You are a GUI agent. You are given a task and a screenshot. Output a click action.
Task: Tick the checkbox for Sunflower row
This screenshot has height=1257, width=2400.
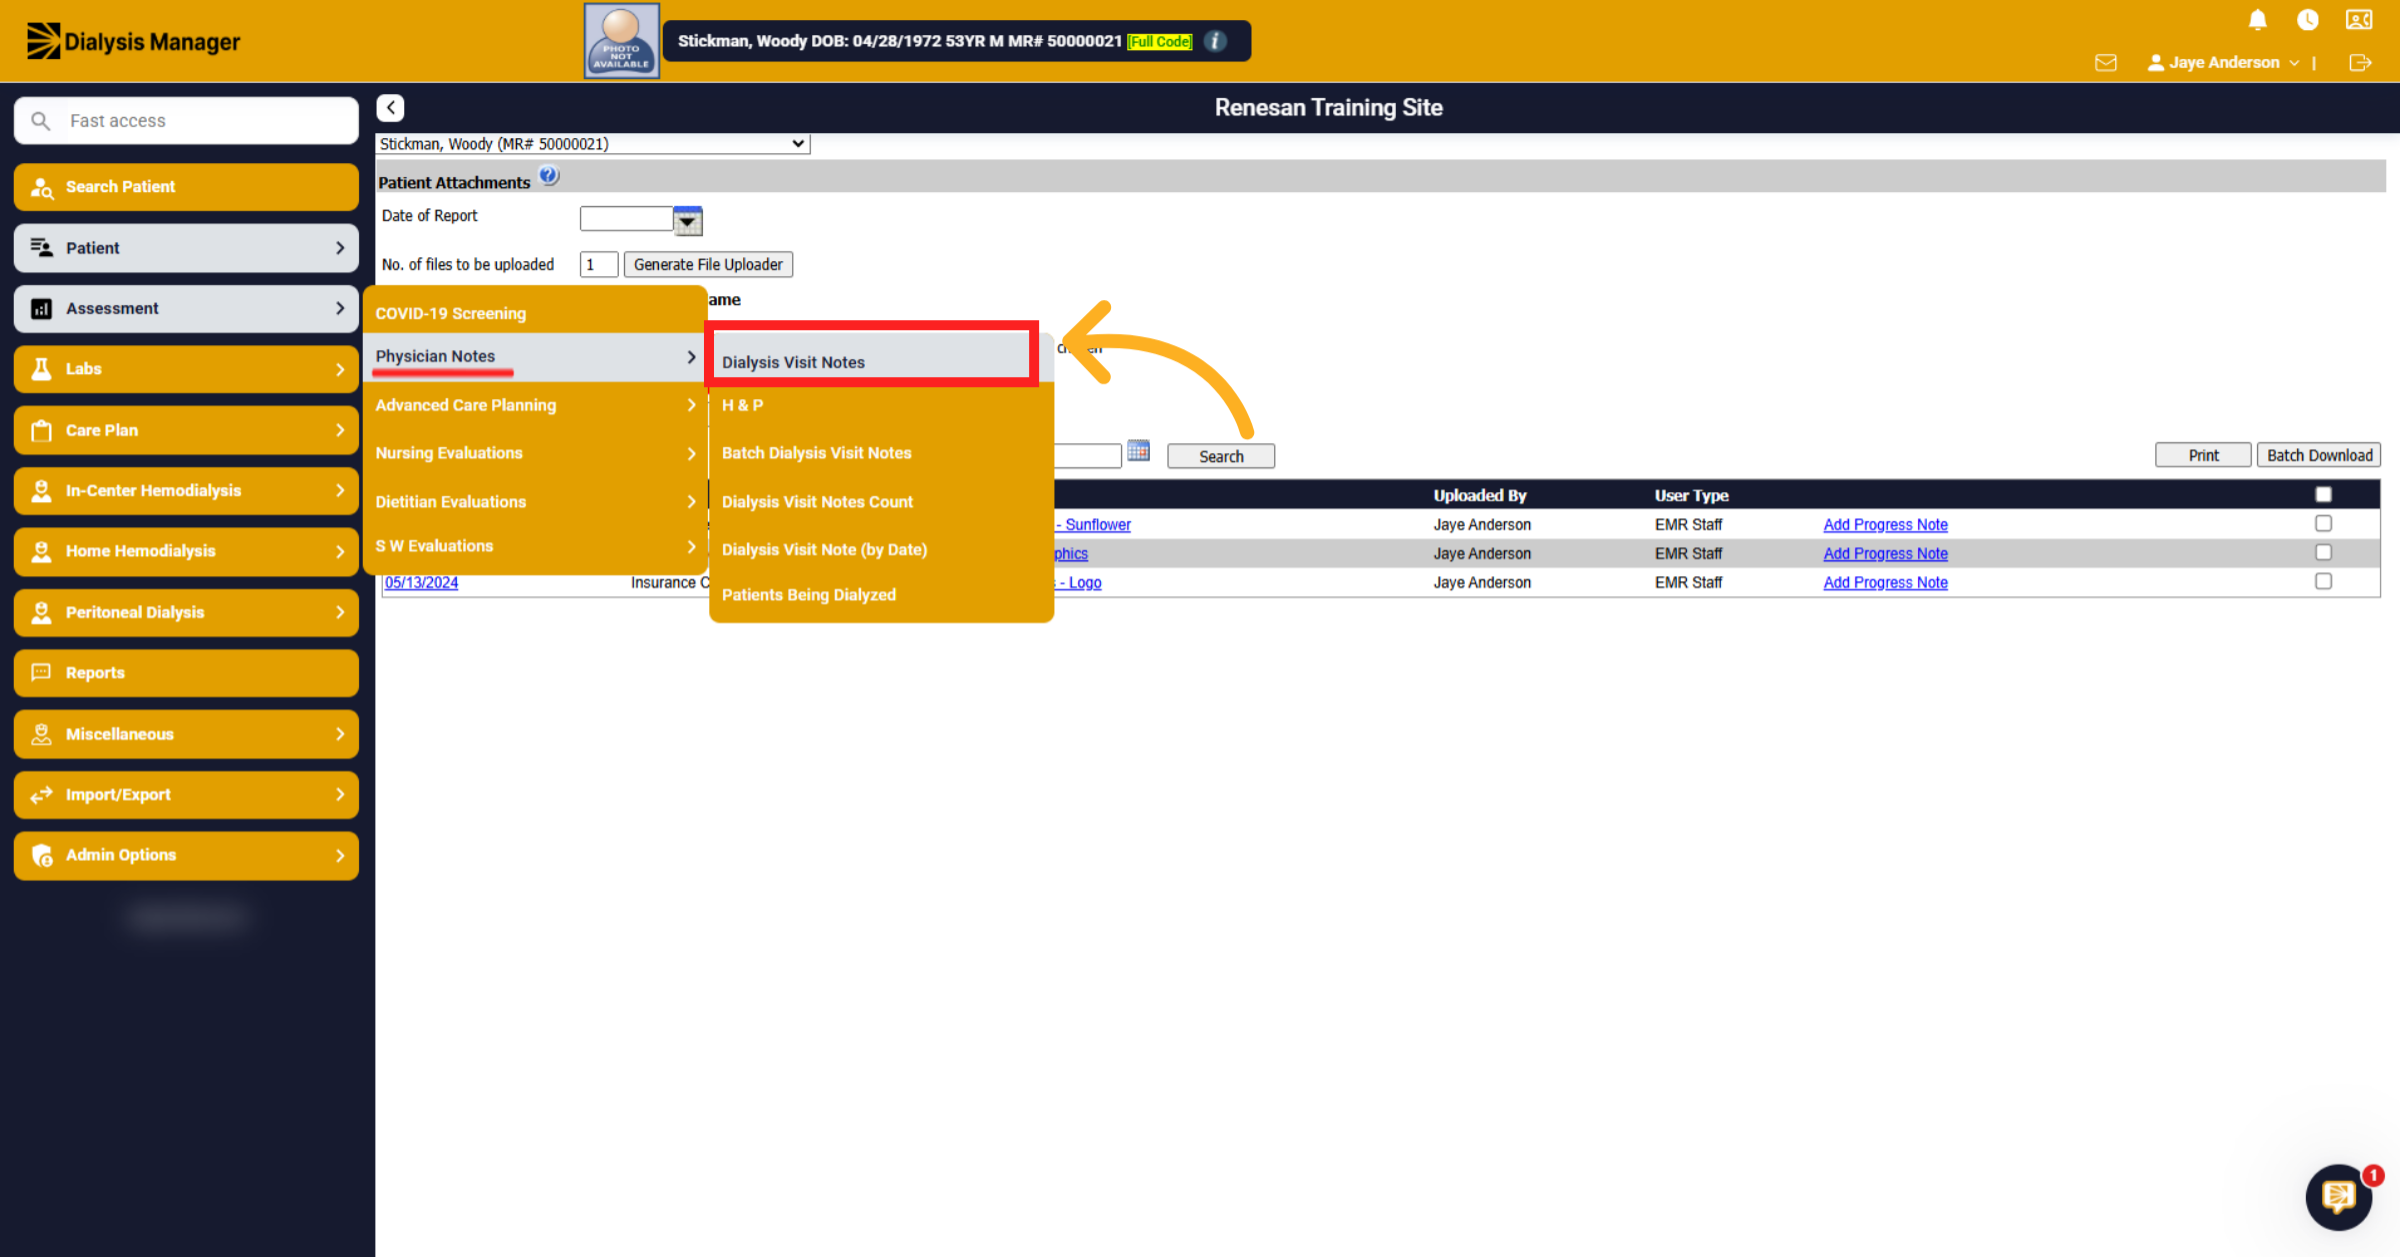click(x=2323, y=523)
